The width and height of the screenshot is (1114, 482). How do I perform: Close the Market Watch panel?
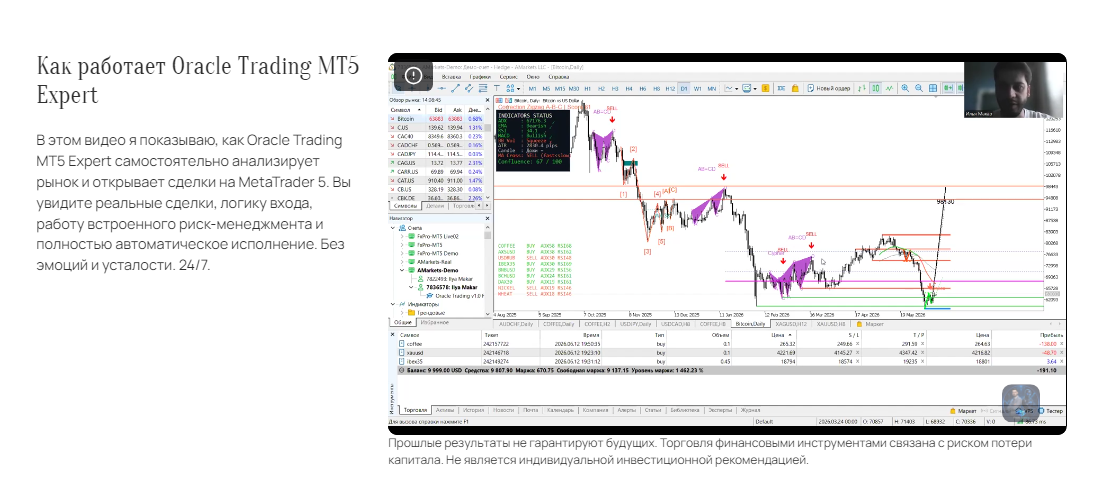pos(487,100)
